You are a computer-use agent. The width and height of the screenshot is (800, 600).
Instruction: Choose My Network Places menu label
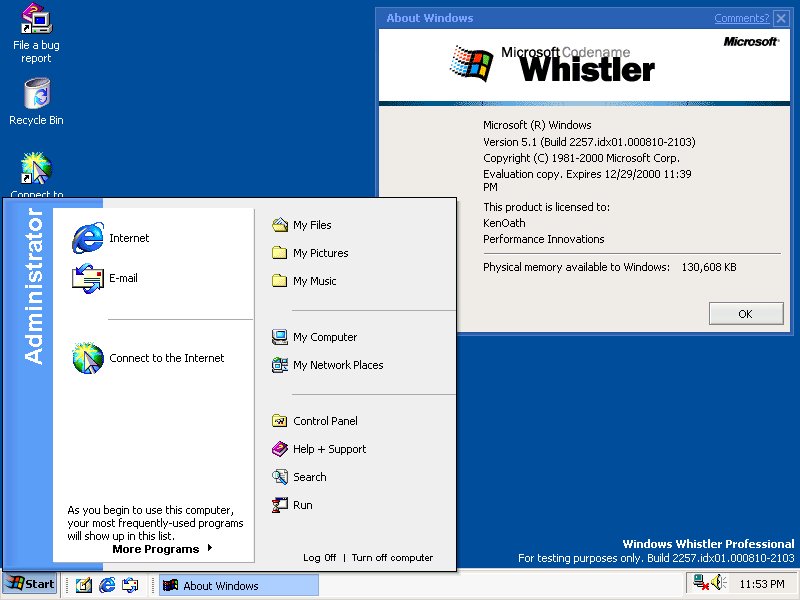pyautogui.click(x=338, y=365)
